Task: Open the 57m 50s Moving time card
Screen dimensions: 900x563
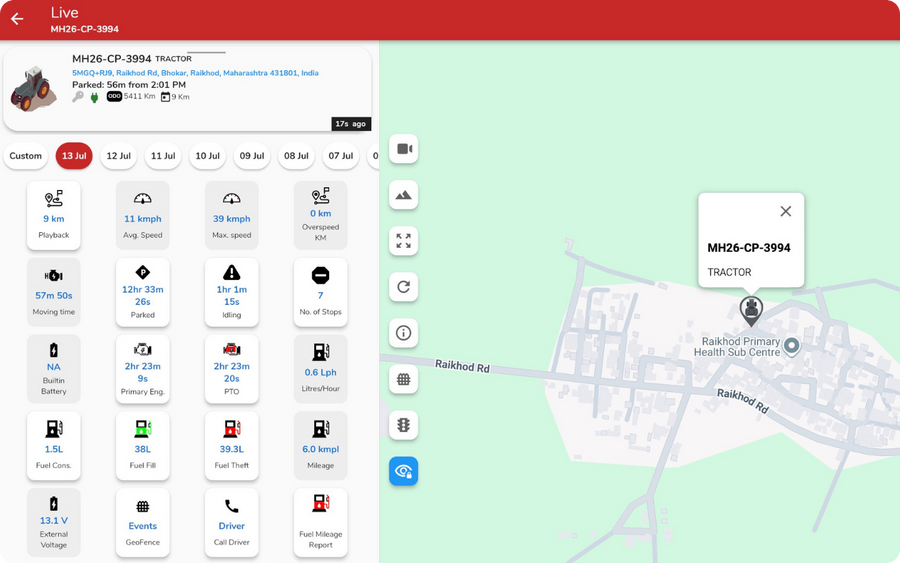Action: (54, 292)
